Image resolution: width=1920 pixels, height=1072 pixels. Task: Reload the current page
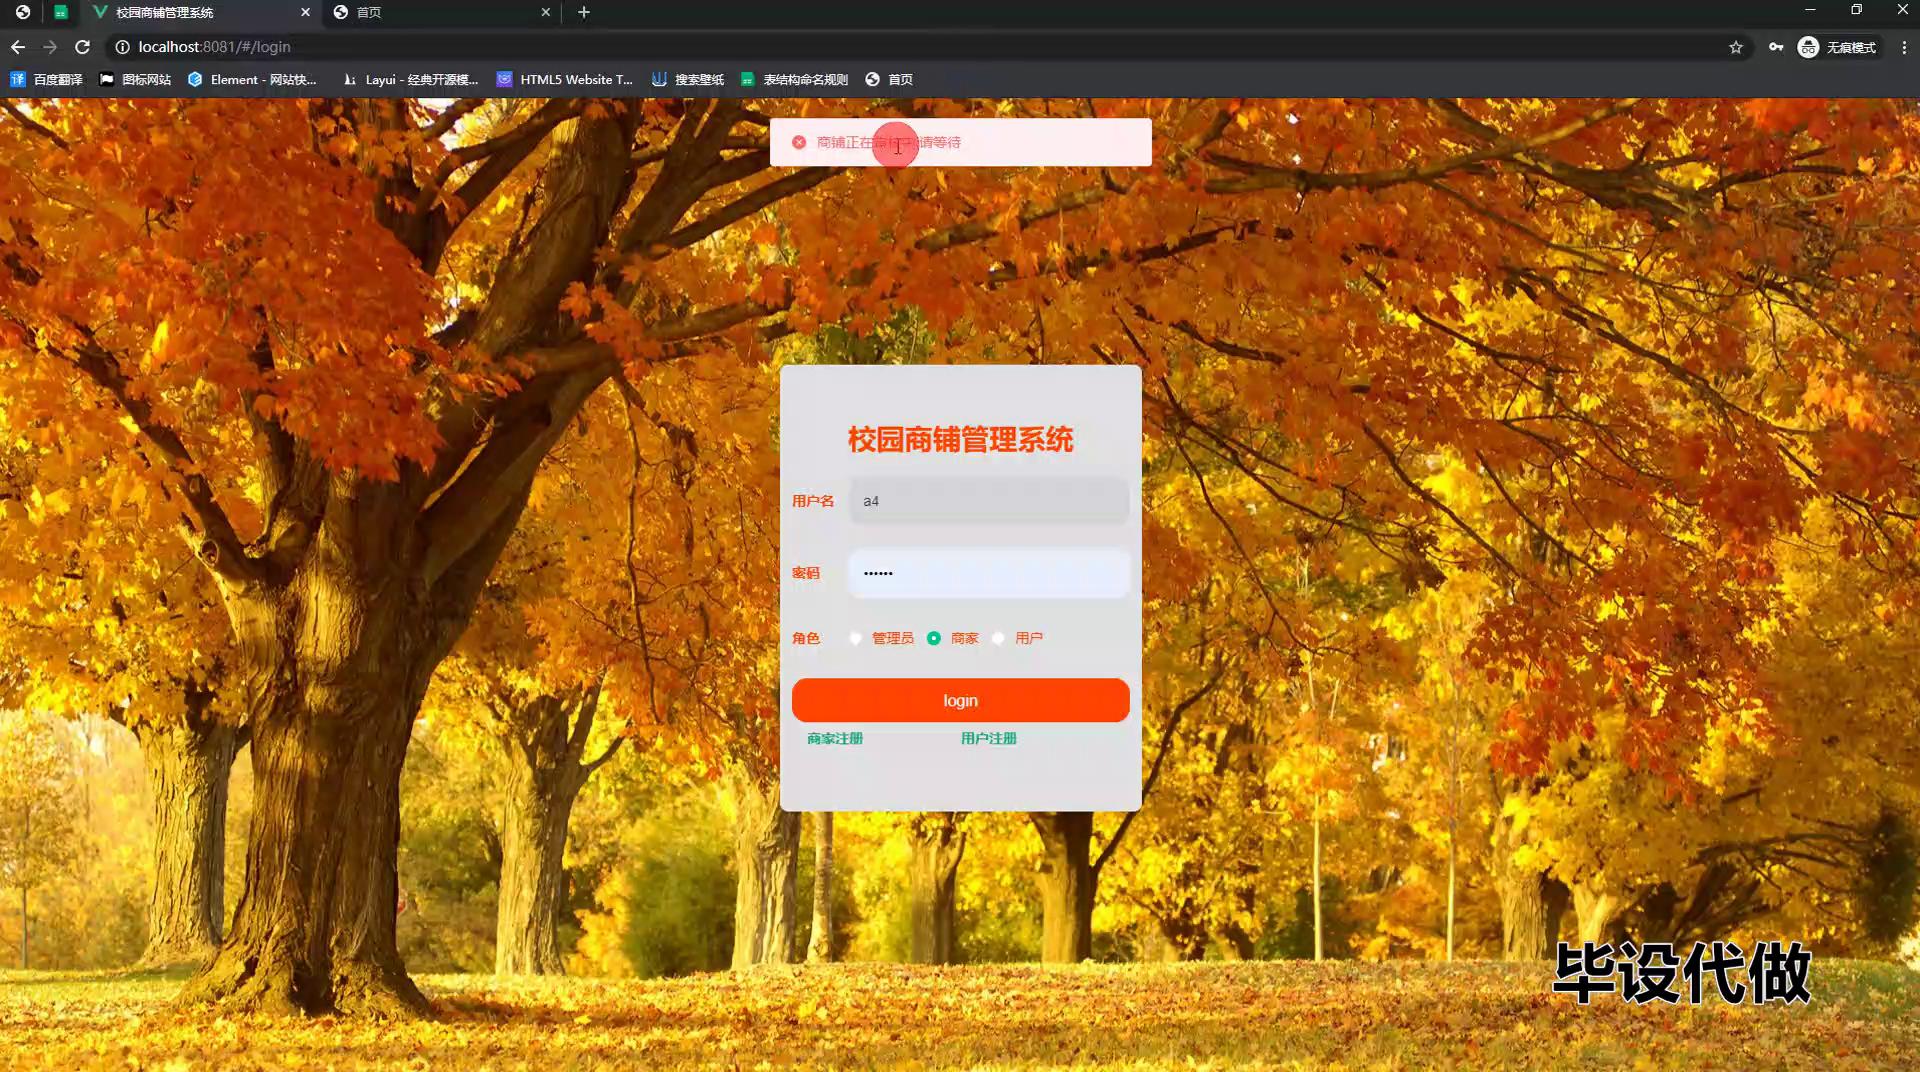click(83, 47)
